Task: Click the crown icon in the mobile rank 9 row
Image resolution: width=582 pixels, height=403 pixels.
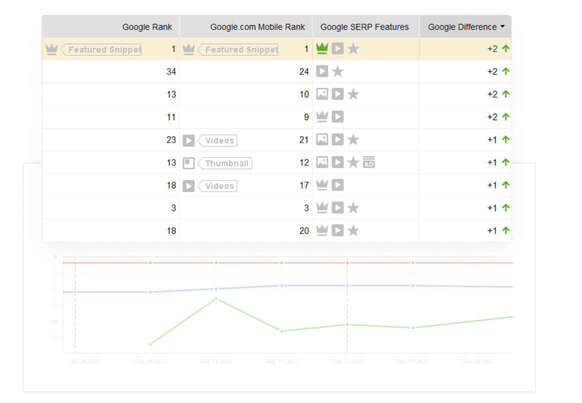Action: (x=322, y=117)
